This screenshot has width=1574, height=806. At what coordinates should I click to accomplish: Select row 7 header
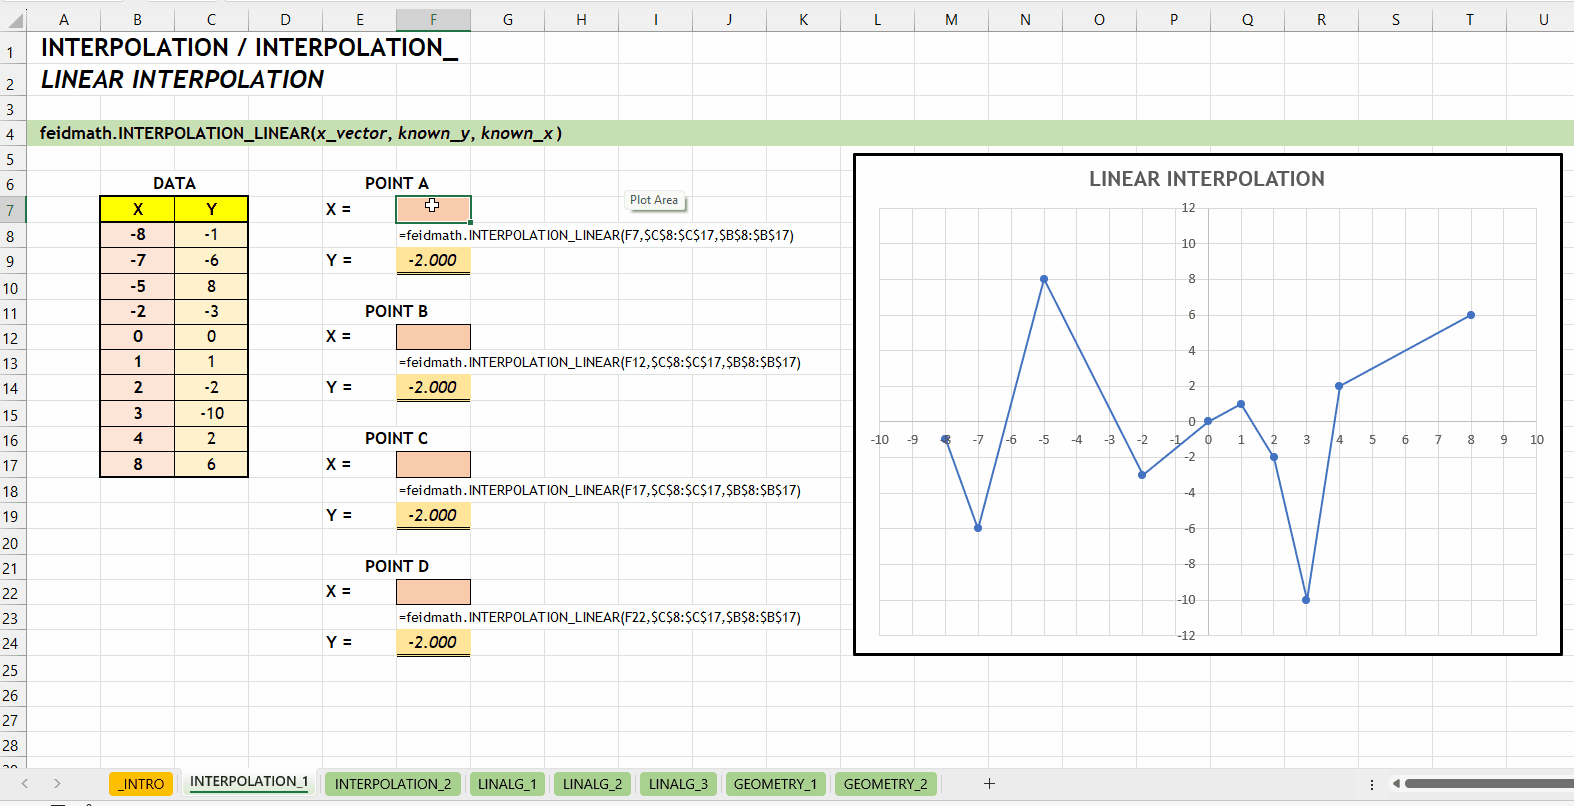click(12, 209)
